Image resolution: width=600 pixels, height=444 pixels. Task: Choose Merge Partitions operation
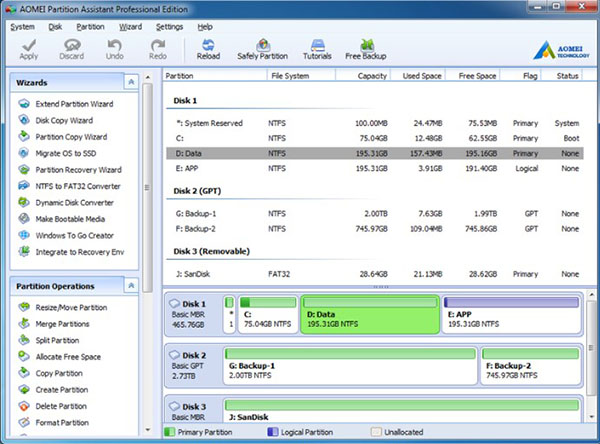coord(54,324)
